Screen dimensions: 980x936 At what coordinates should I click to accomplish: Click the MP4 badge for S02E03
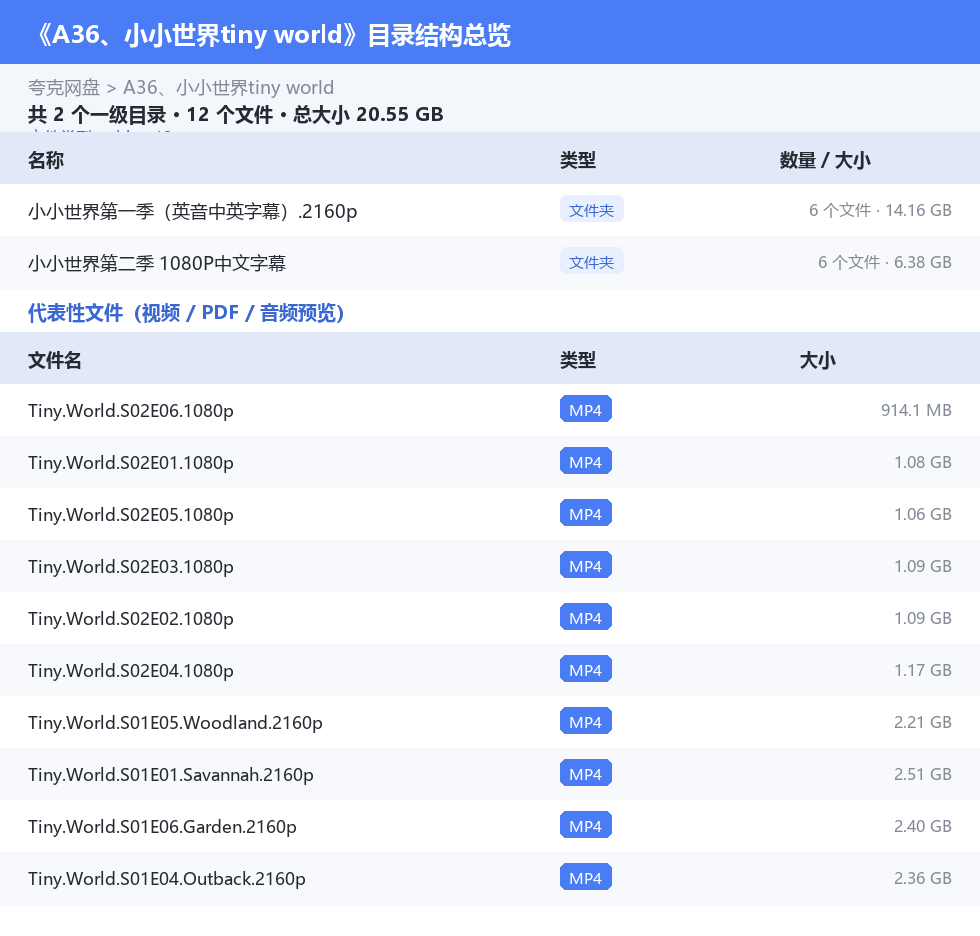tap(586, 565)
